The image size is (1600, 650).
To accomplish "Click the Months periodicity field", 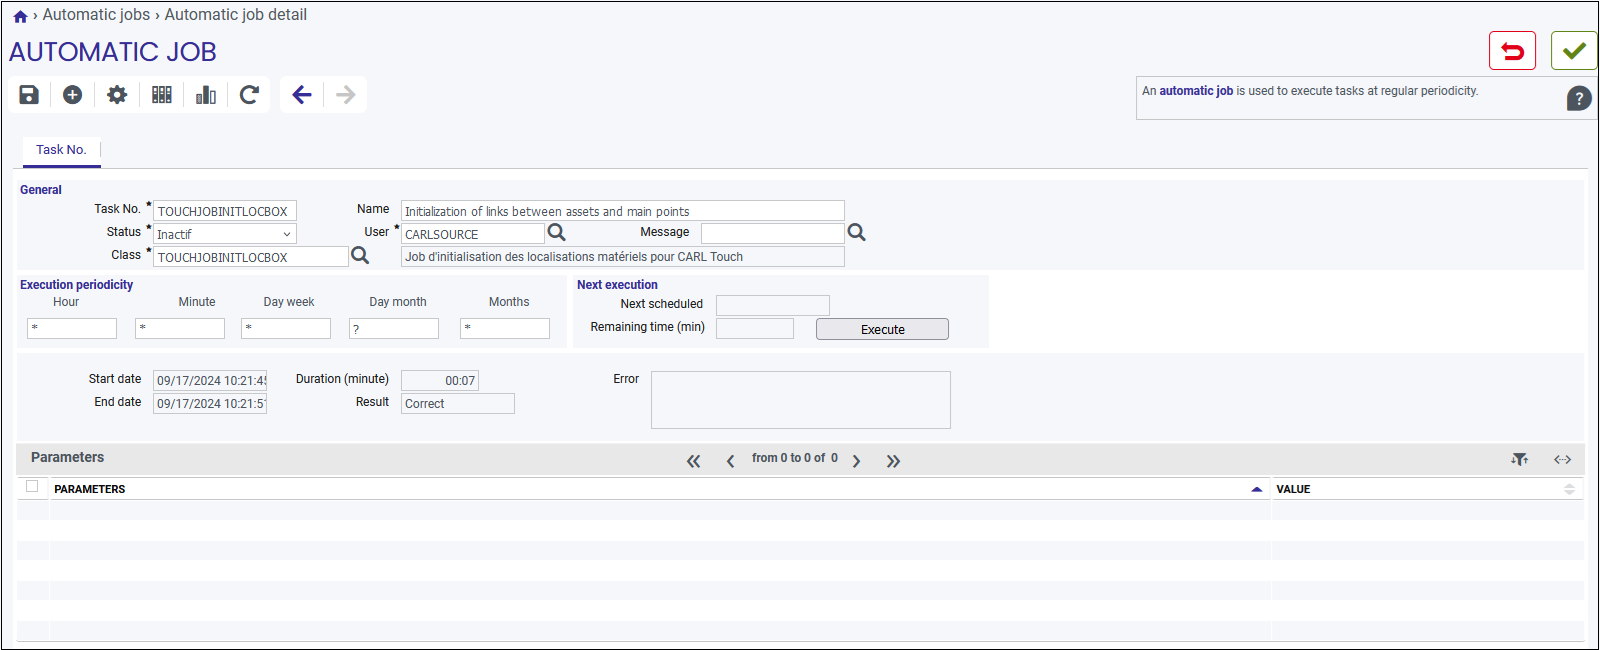I will point(505,328).
